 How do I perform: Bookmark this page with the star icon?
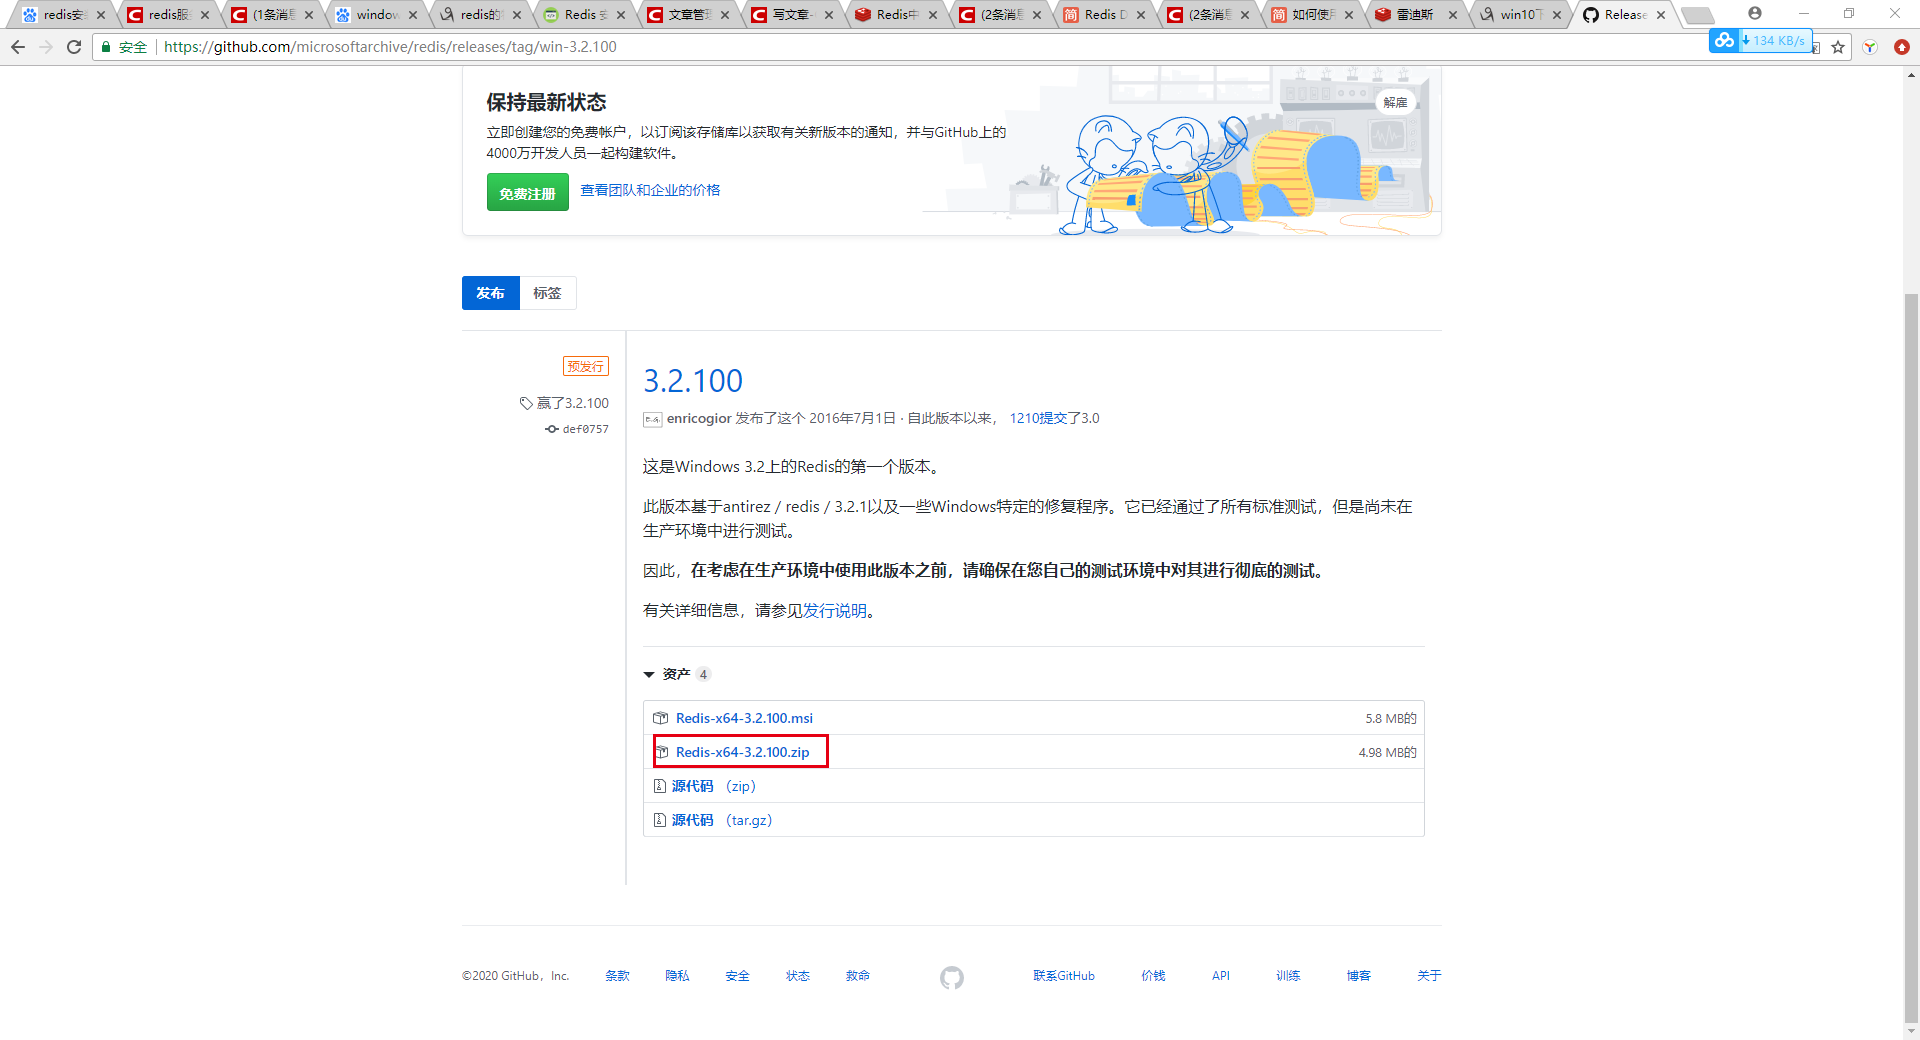[1838, 47]
